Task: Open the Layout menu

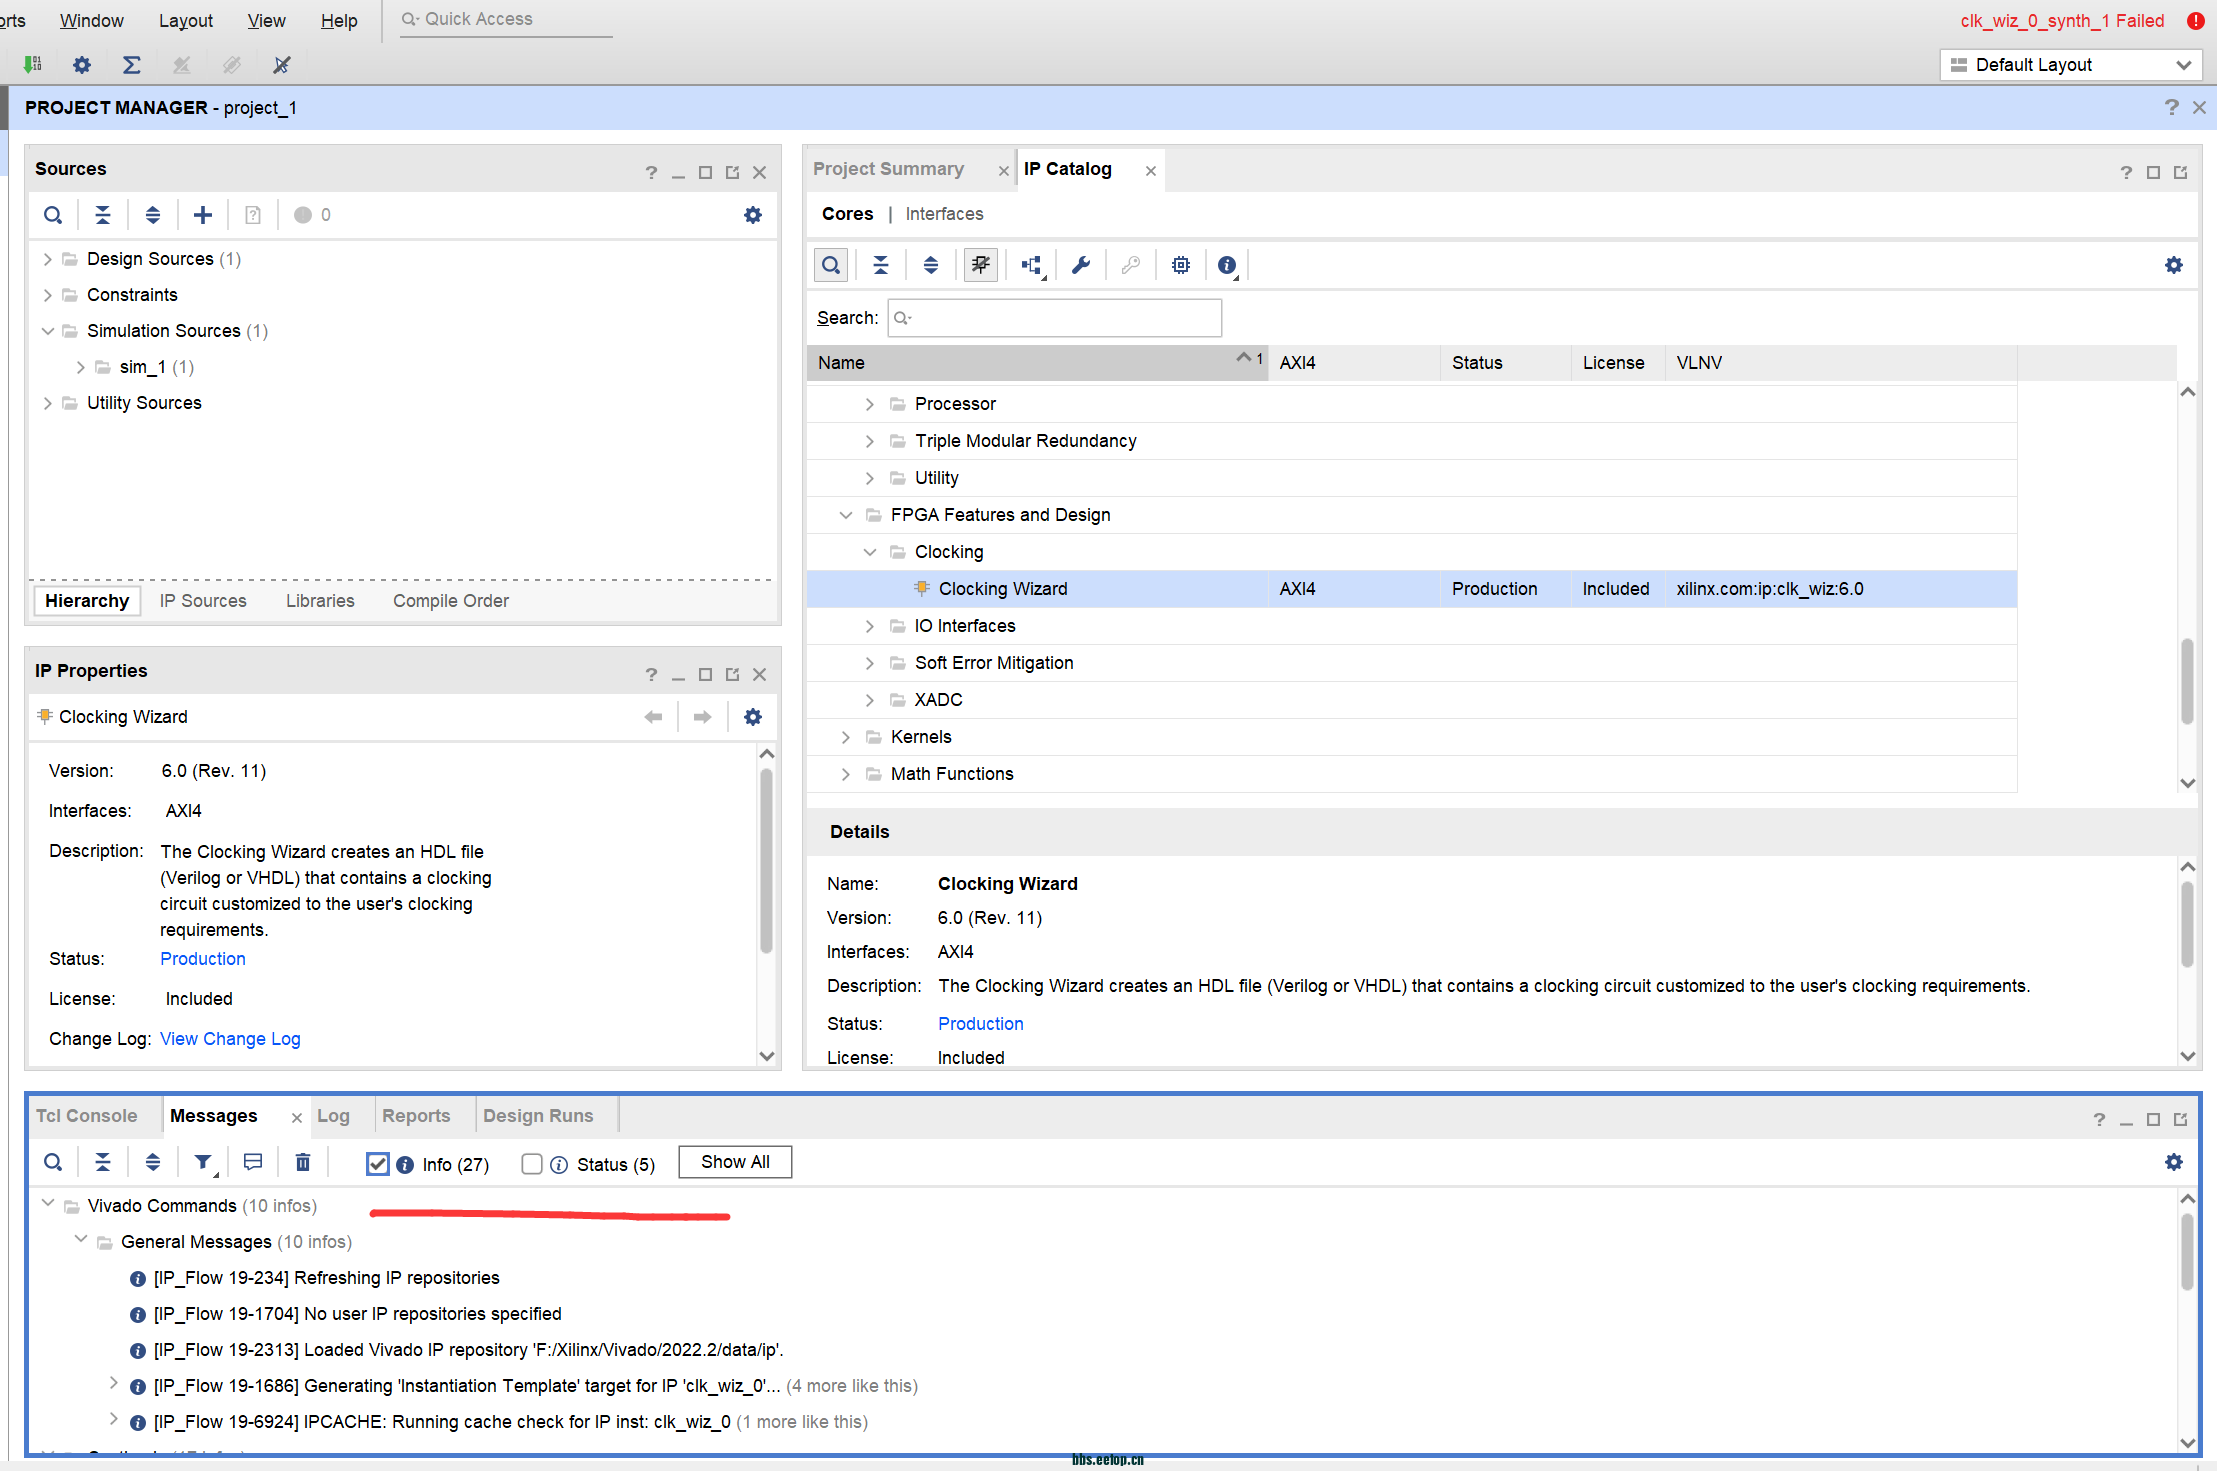Action: [x=186, y=21]
